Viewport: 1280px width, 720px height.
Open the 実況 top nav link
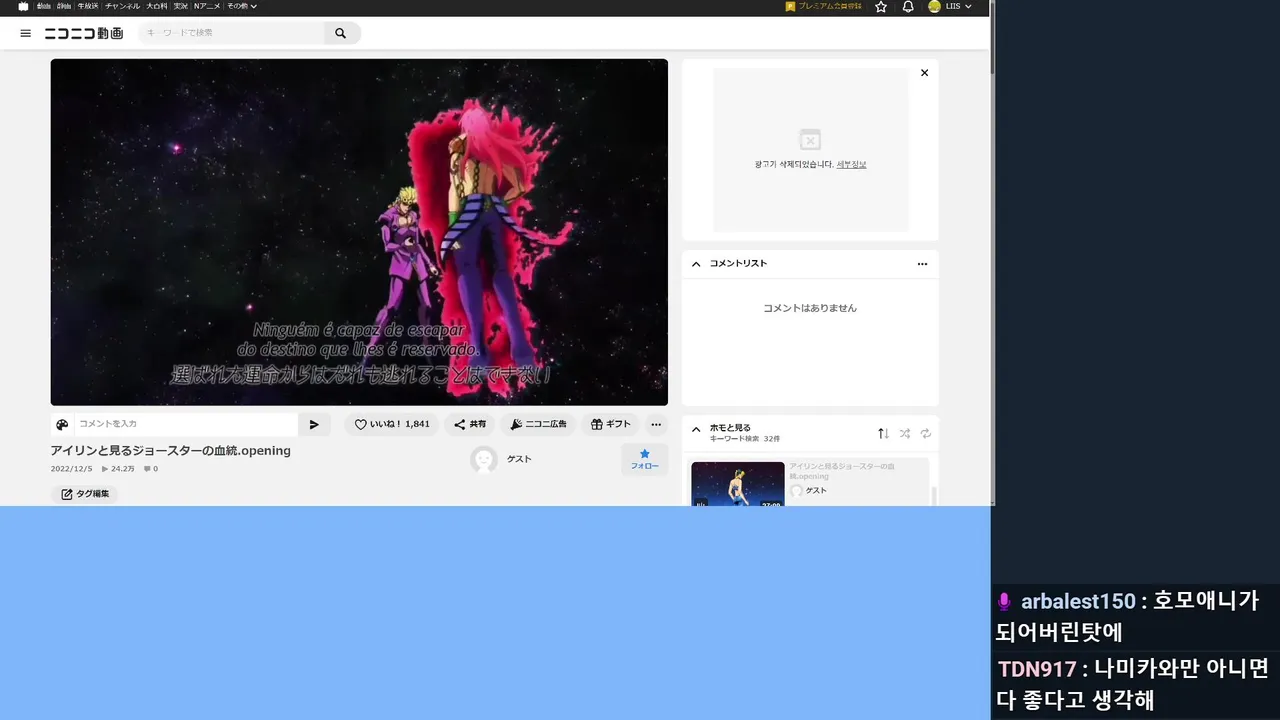click(x=181, y=6)
